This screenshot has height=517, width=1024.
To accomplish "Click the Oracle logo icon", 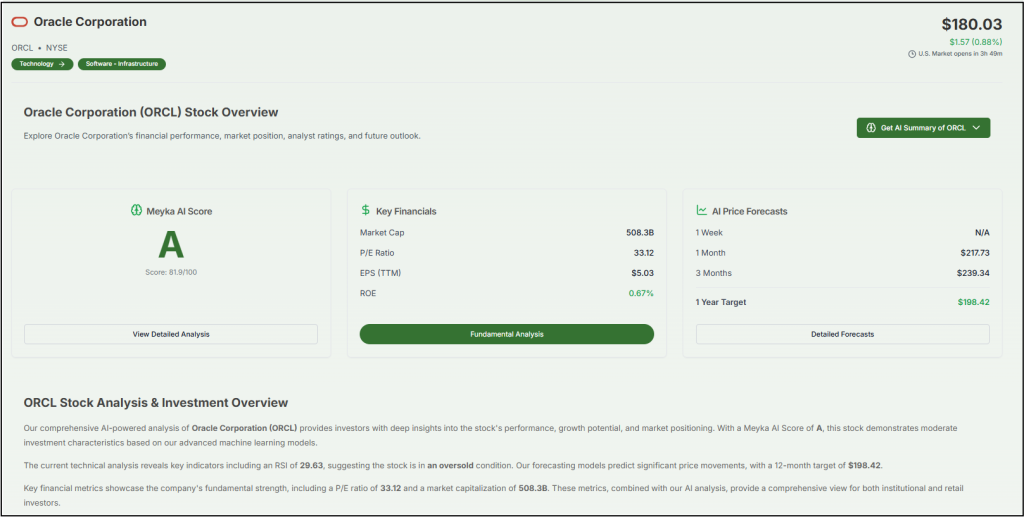I will [20, 22].
